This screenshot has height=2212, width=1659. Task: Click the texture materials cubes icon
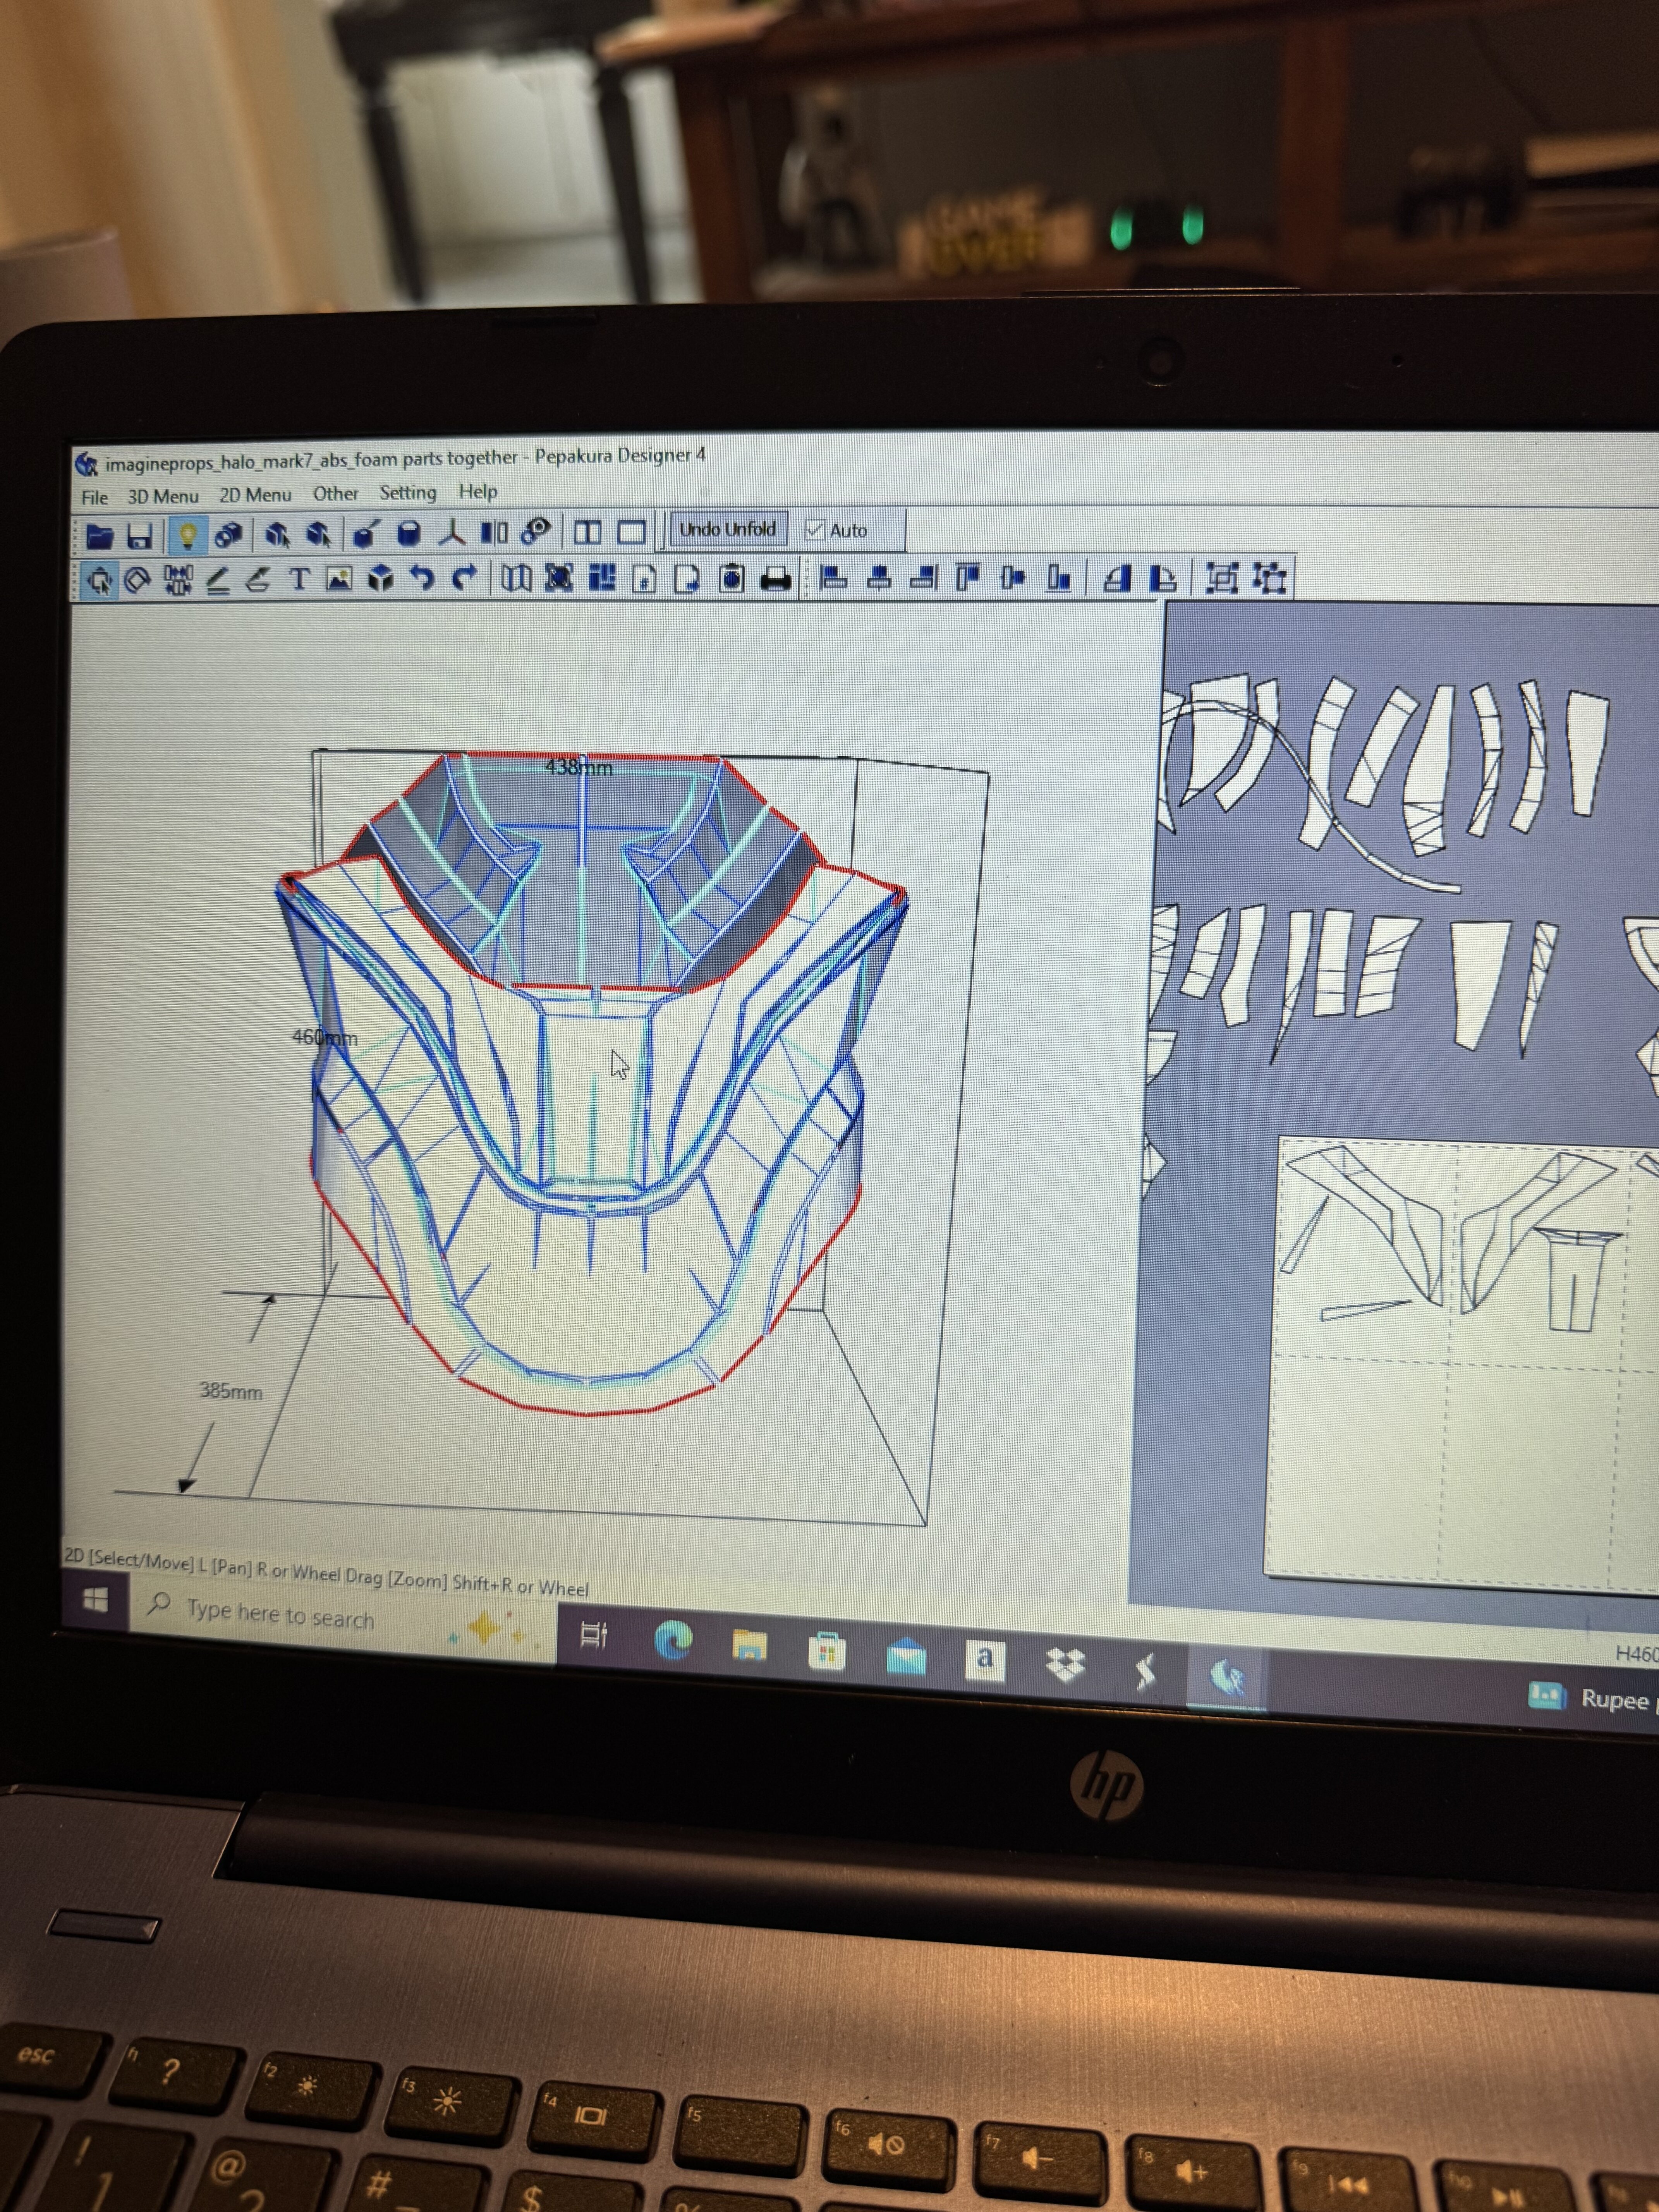(x=228, y=535)
